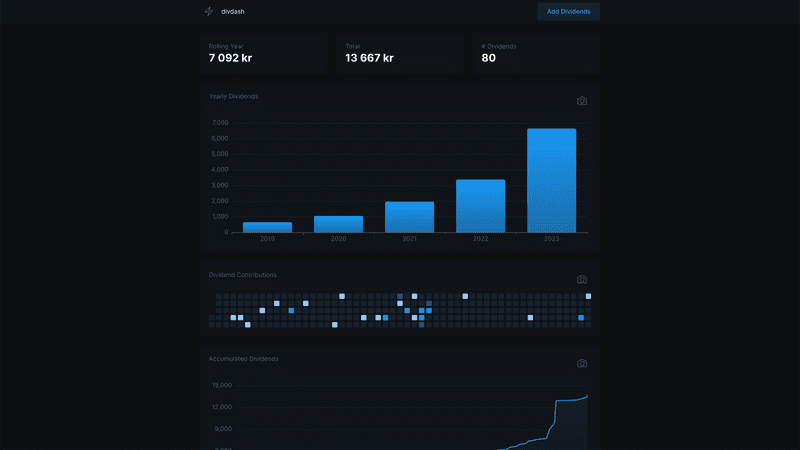This screenshot has height=450, width=800.
Task: Click the 2021 bar in Yearly Dividends
Action: [x=409, y=217]
